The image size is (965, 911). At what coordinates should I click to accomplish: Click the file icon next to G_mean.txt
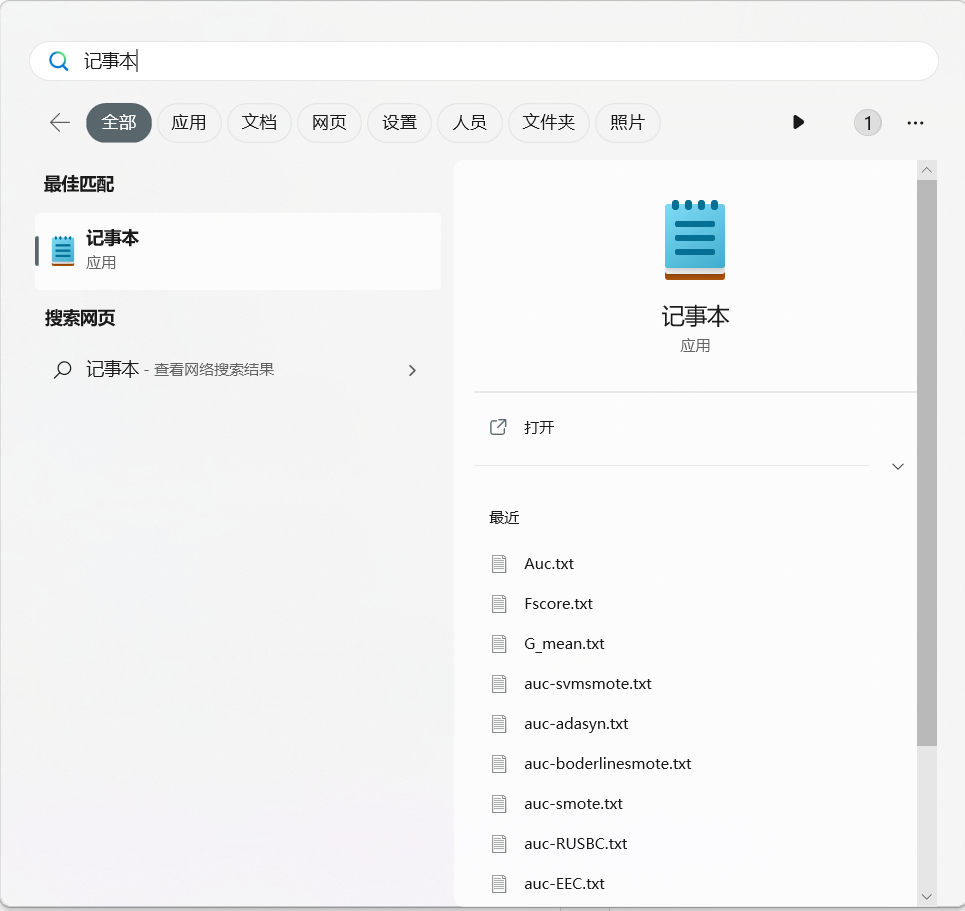[499, 644]
